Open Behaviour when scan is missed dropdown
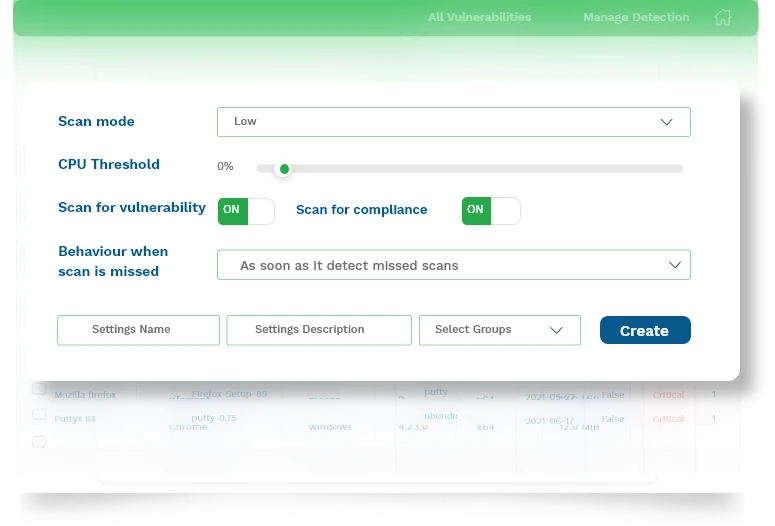 coord(454,265)
